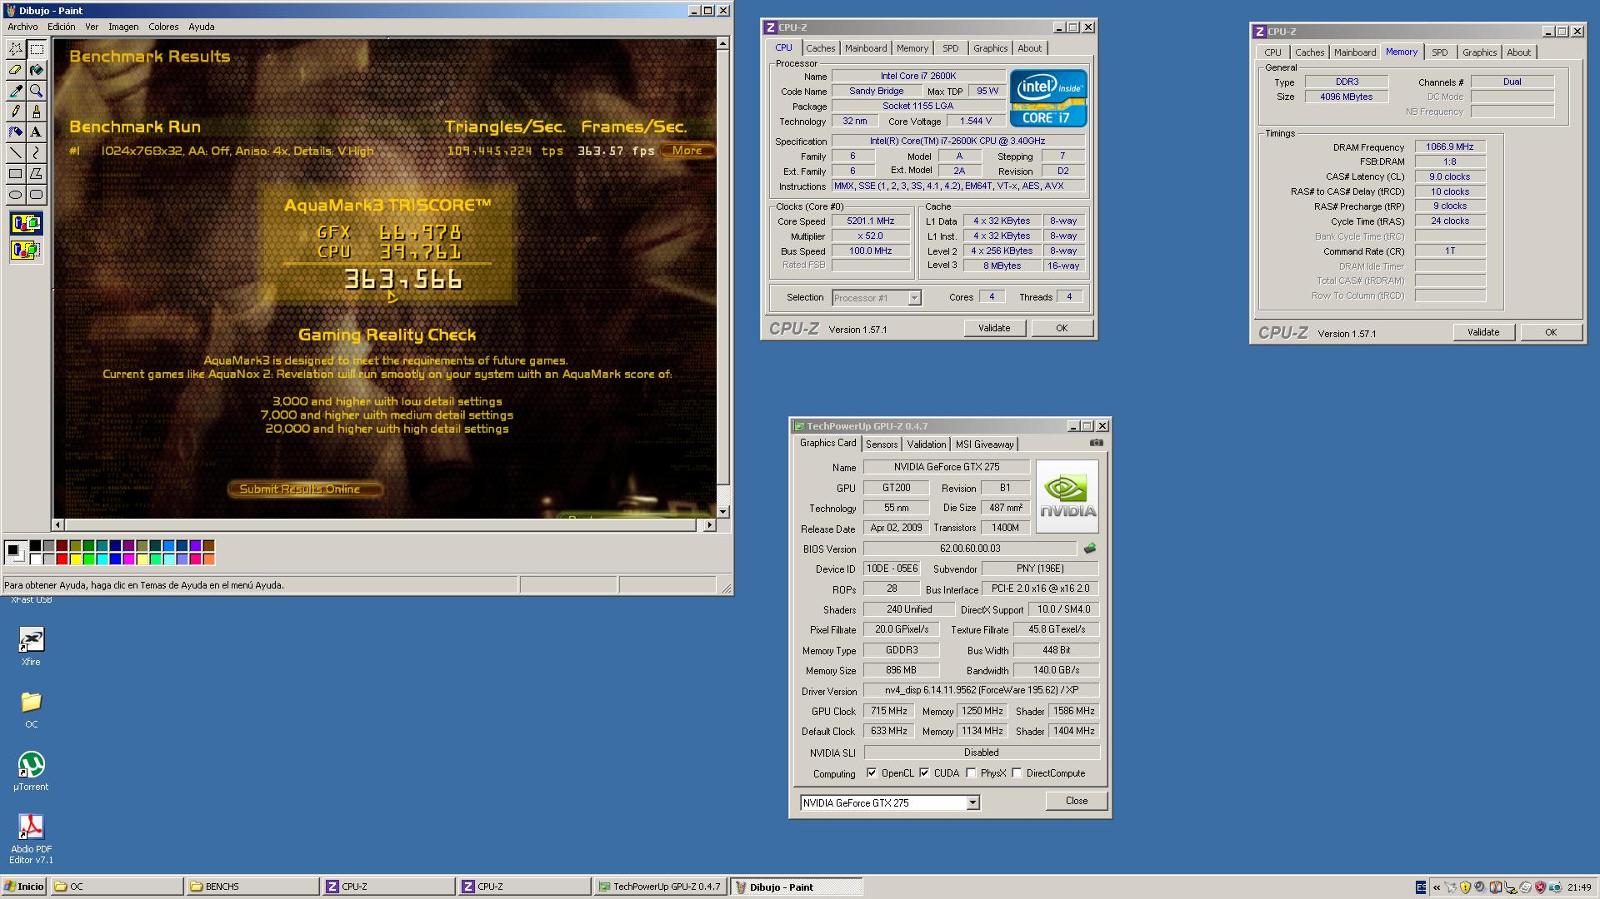1600x899 pixels.
Task: Activate the Magnifier tool in Paint
Action: tap(36, 91)
